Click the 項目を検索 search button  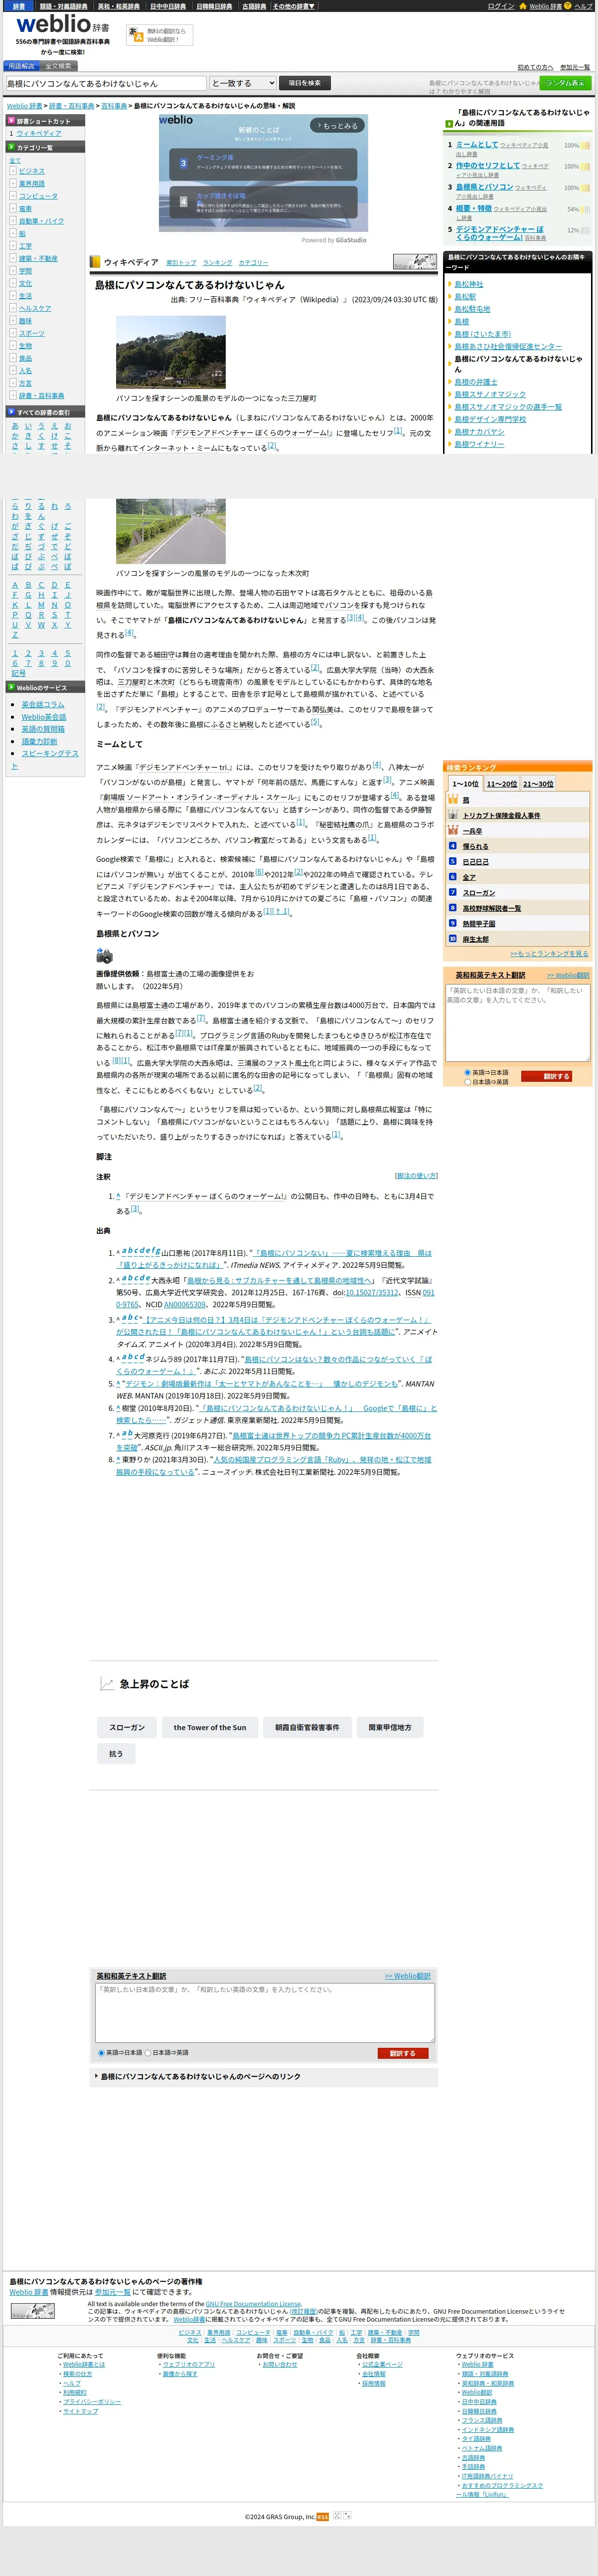click(x=304, y=83)
